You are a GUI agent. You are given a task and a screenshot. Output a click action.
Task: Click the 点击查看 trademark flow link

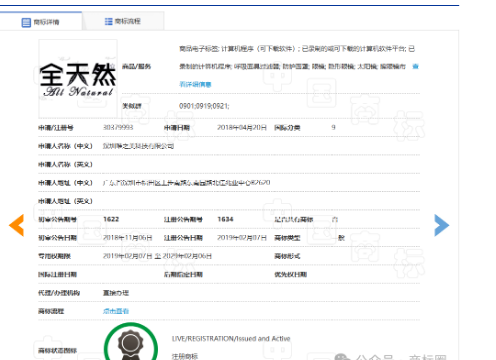click(x=116, y=311)
